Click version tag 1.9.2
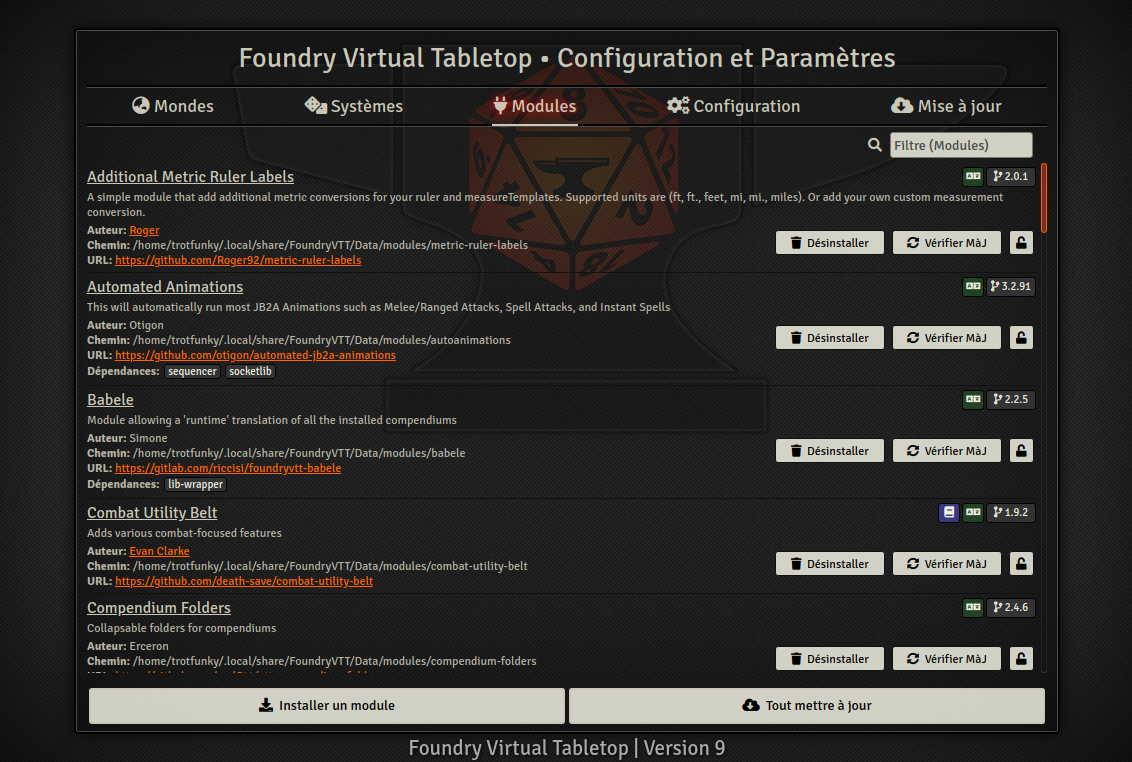This screenshot has height=762, width=1132. (1011, 513)
